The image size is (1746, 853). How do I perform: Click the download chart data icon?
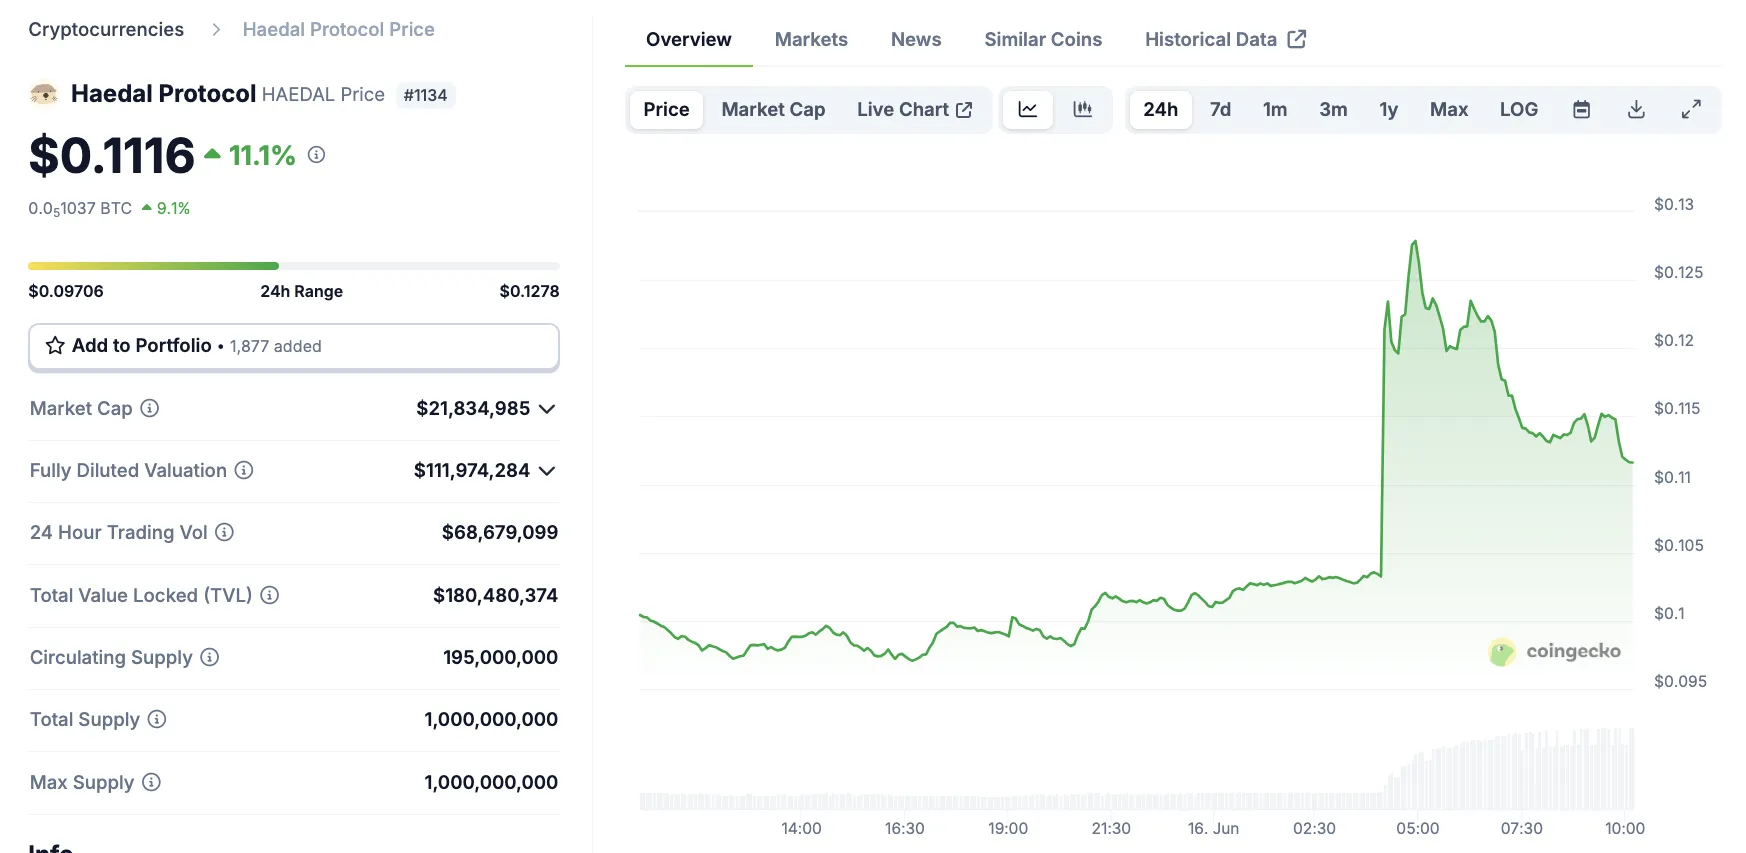[x=1636, y=110]
